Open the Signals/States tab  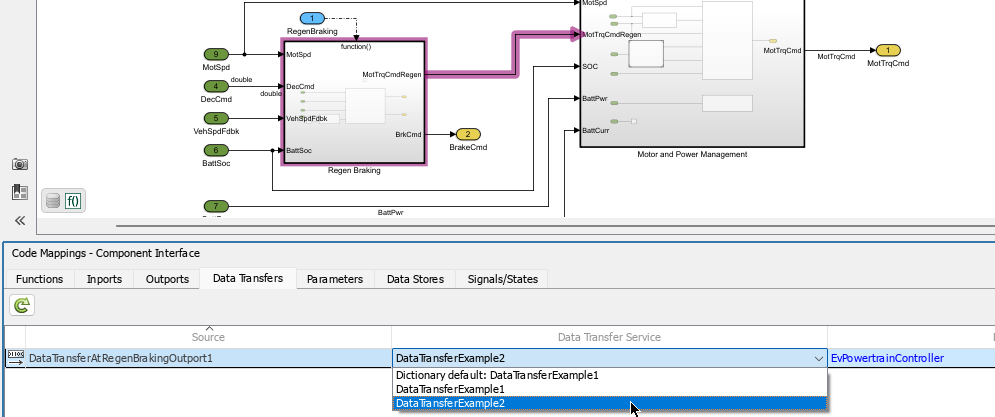click(x=501, y=279)
